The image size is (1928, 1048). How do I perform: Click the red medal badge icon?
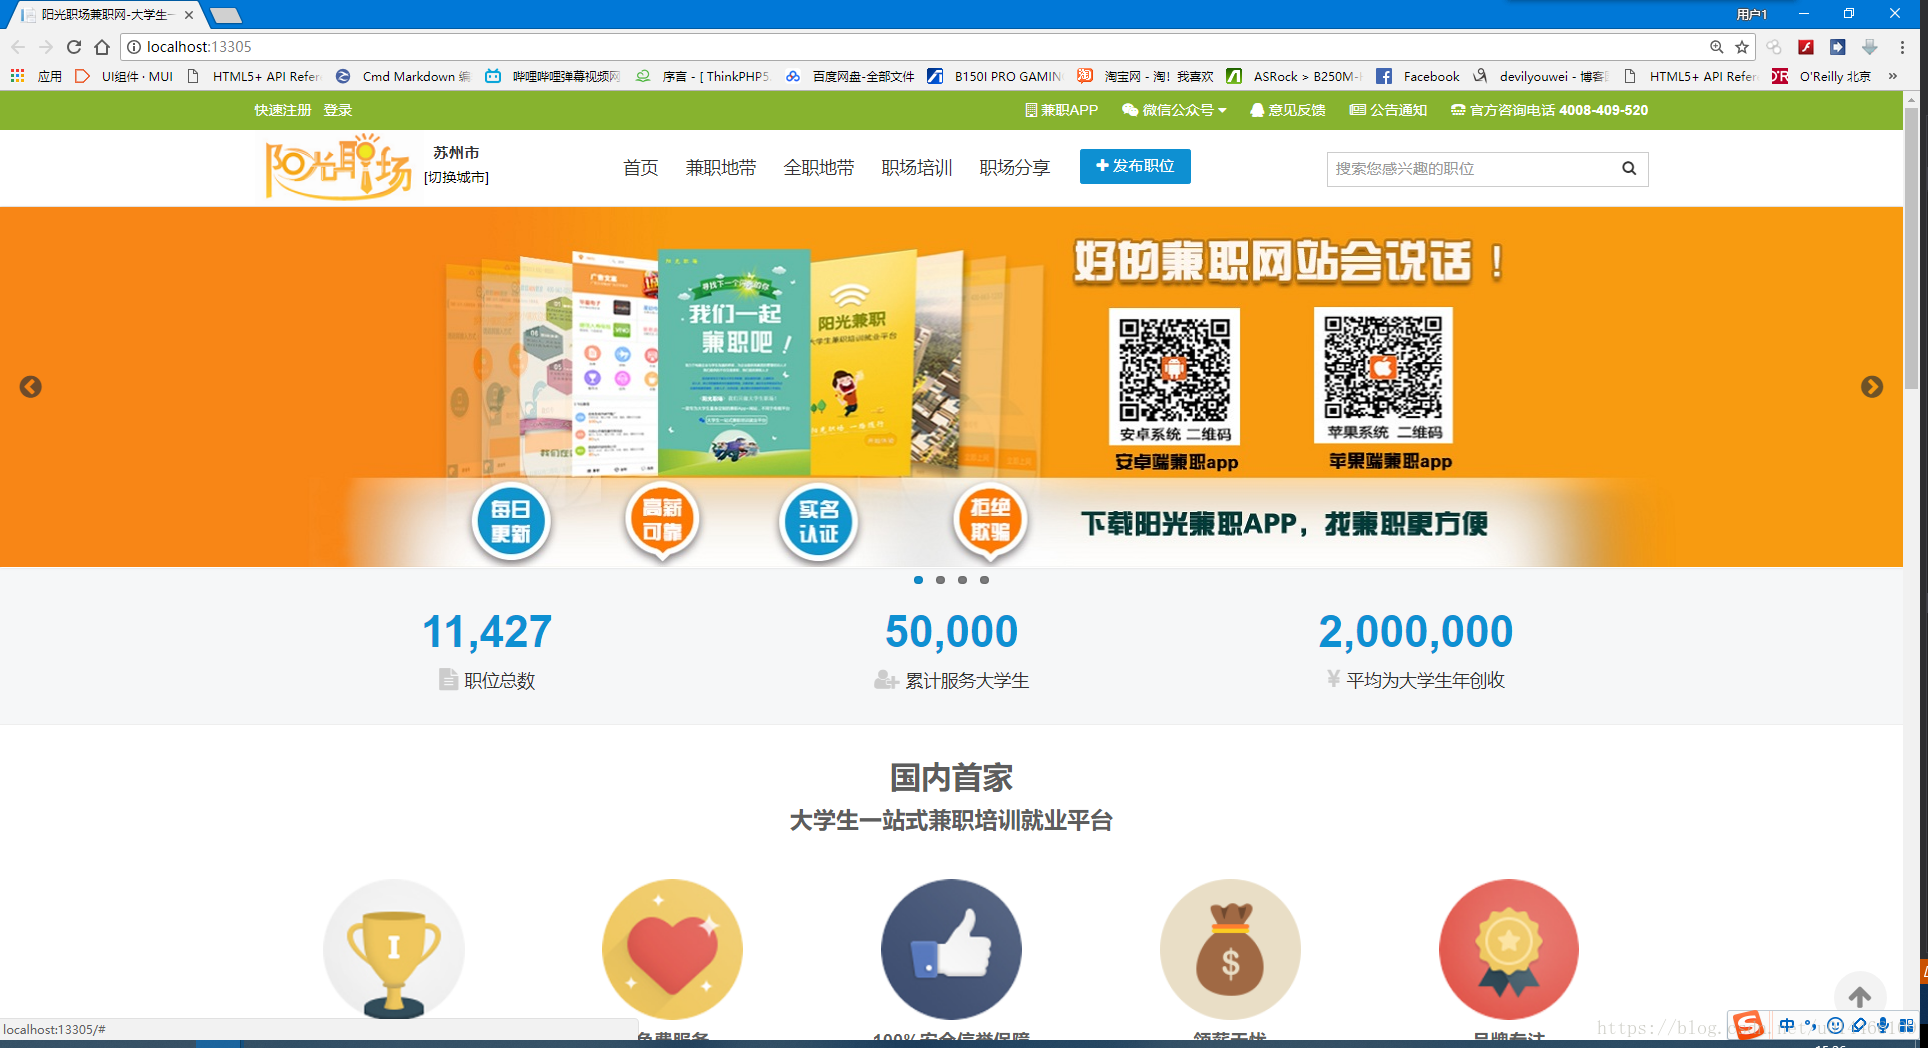(x=1509, y=949)
